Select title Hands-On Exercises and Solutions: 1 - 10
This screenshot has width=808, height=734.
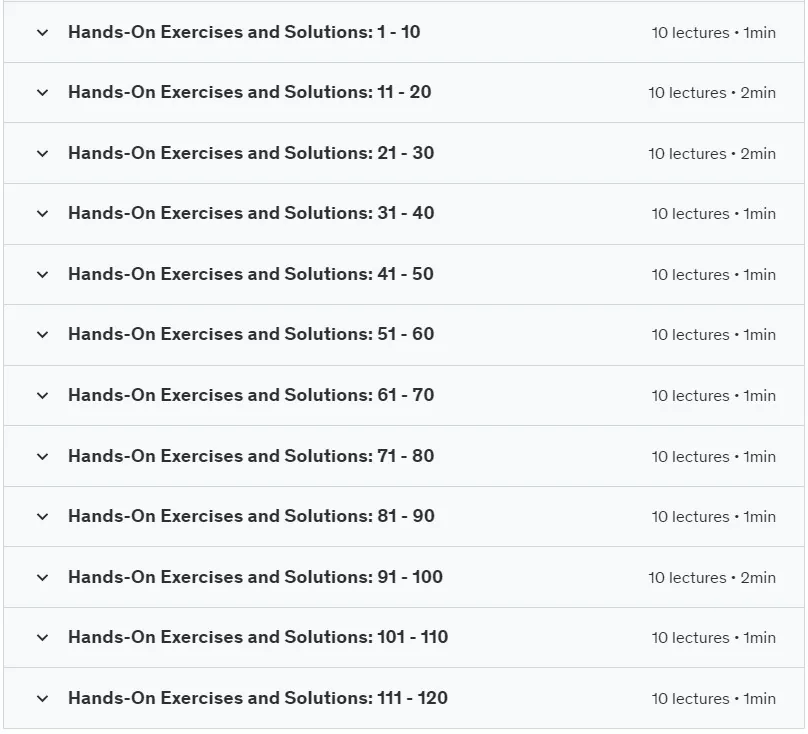click(244, 32)
